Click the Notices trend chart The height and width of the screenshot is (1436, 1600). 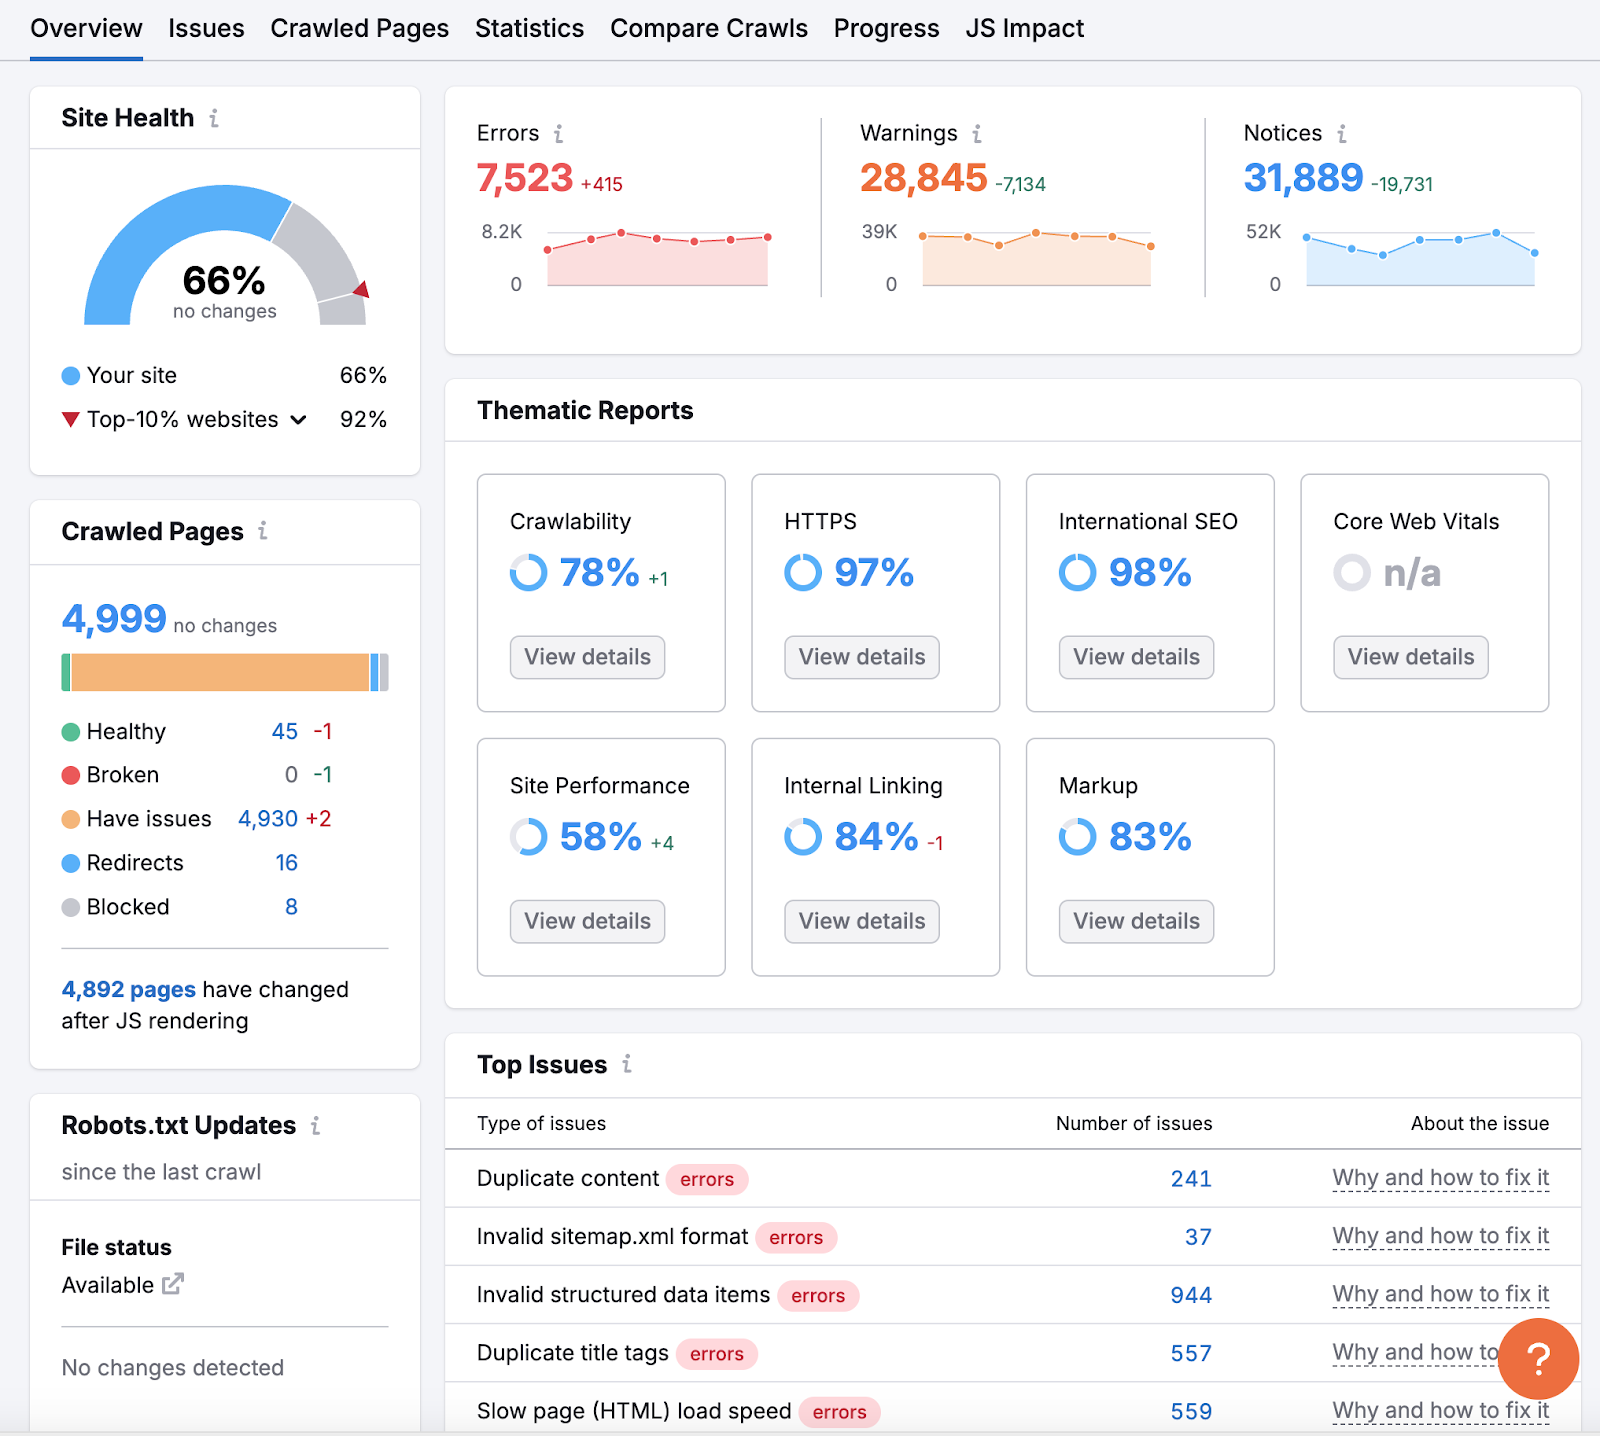coord(1420,259)
